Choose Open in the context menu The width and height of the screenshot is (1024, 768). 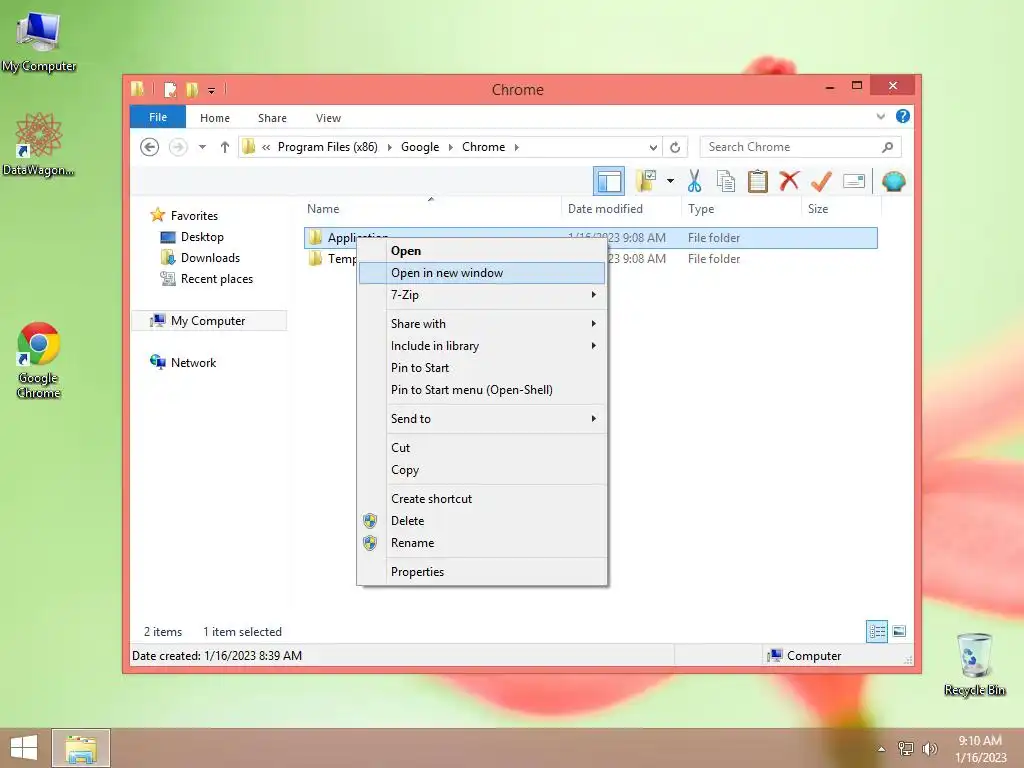click(x=483, y=251)
